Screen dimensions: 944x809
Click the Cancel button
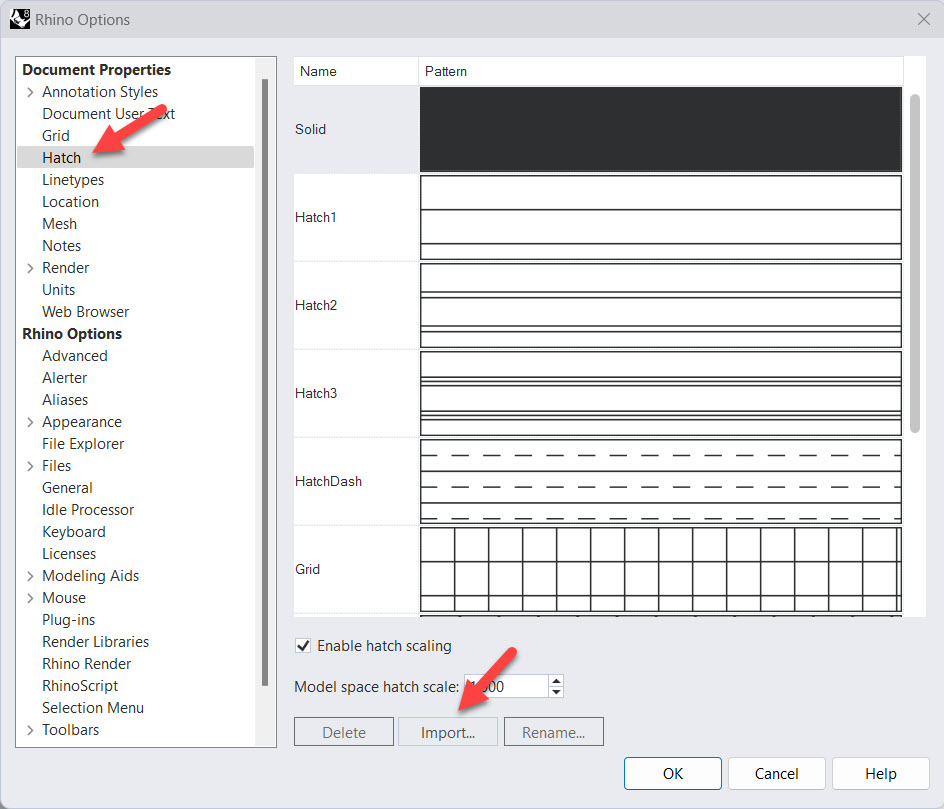point(777,773)
